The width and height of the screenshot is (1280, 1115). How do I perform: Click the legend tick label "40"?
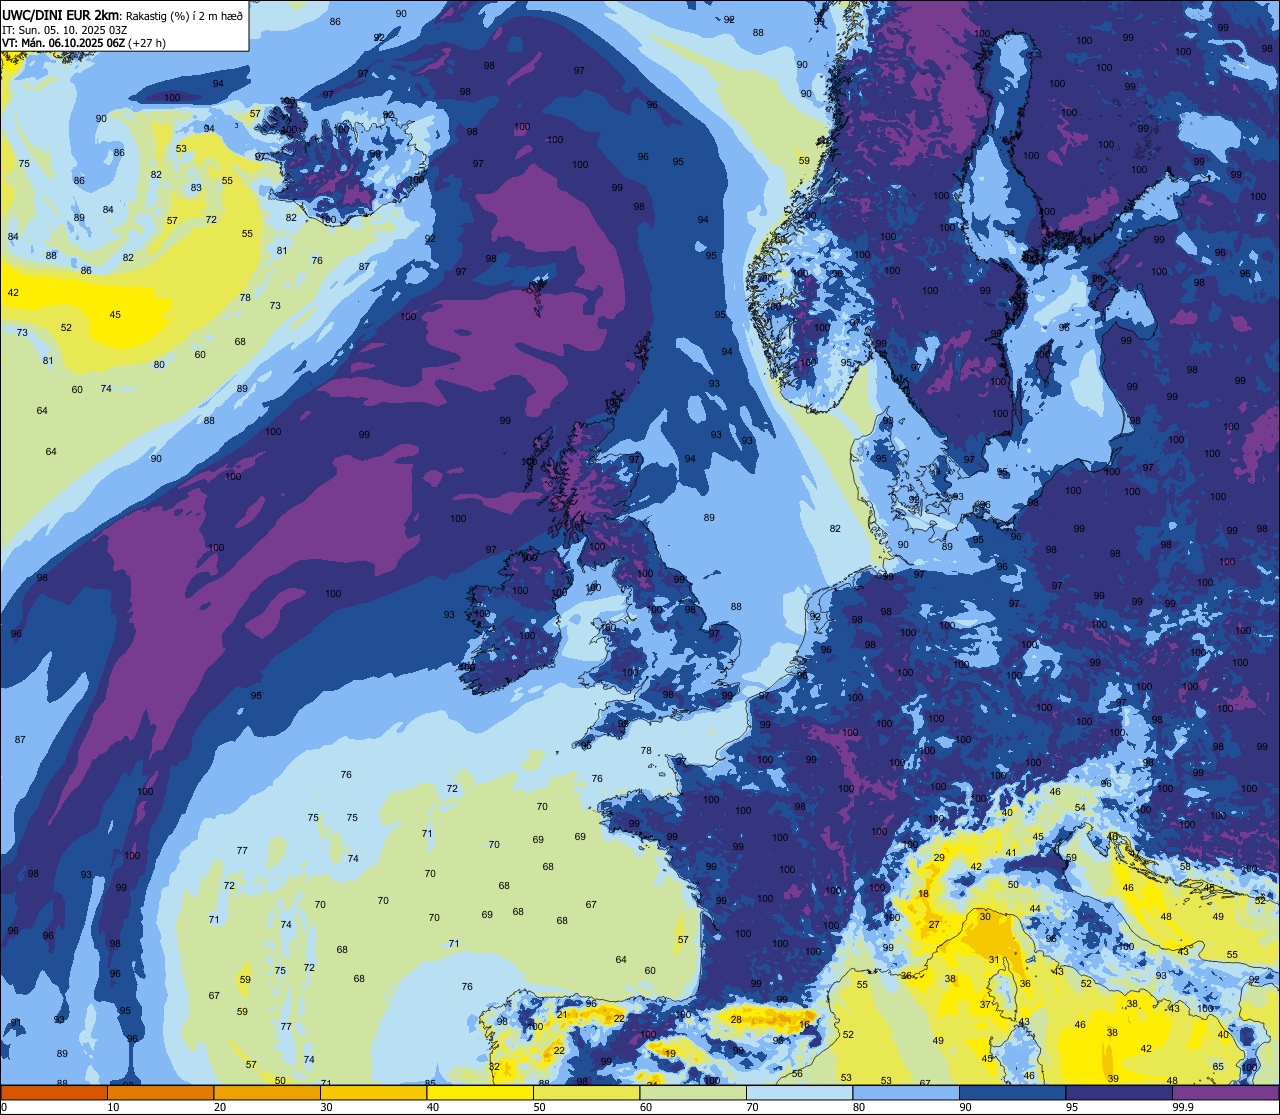433,1107
